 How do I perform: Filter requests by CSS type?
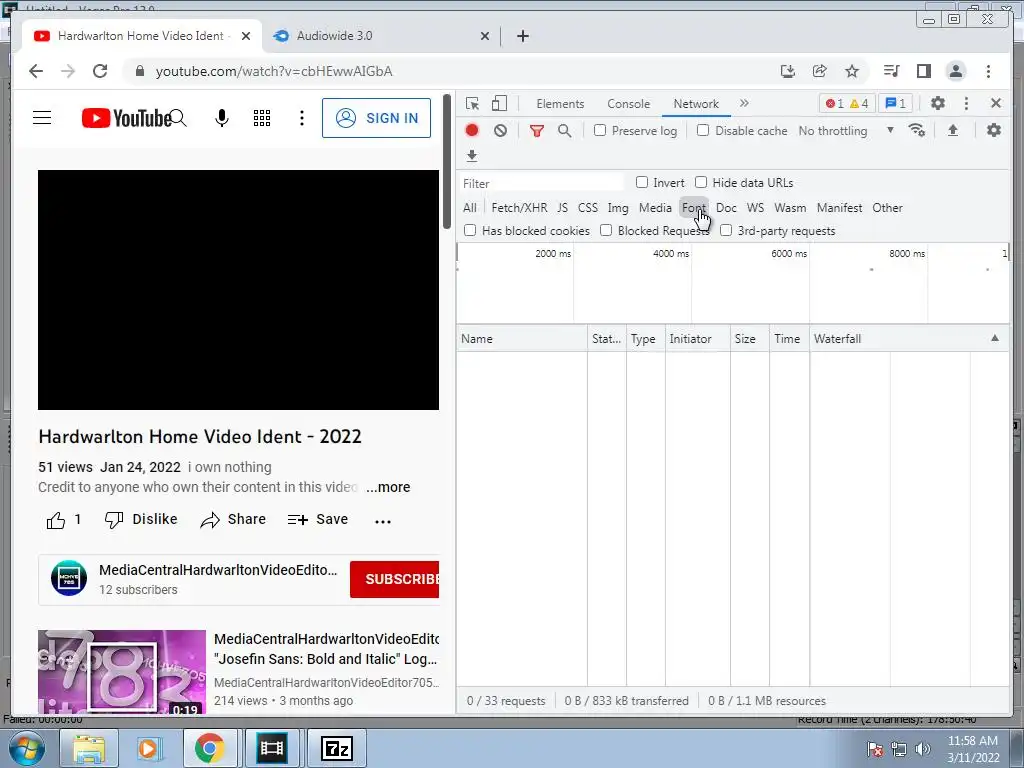[x=588, y=208]
